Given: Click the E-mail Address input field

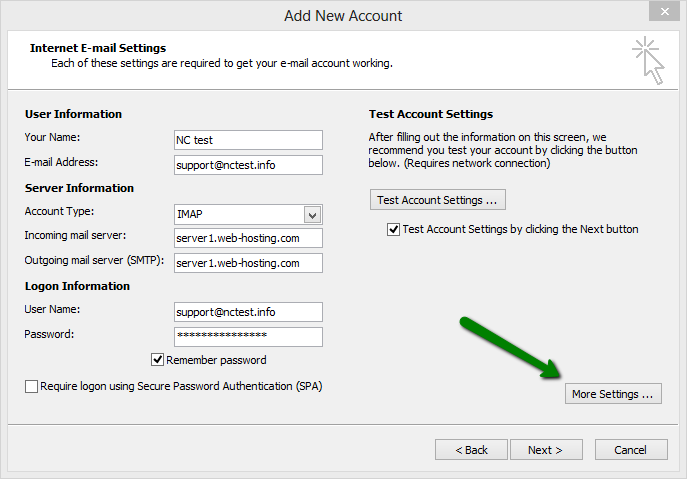Looking at the screenshot, I should (x=248, y=165).
